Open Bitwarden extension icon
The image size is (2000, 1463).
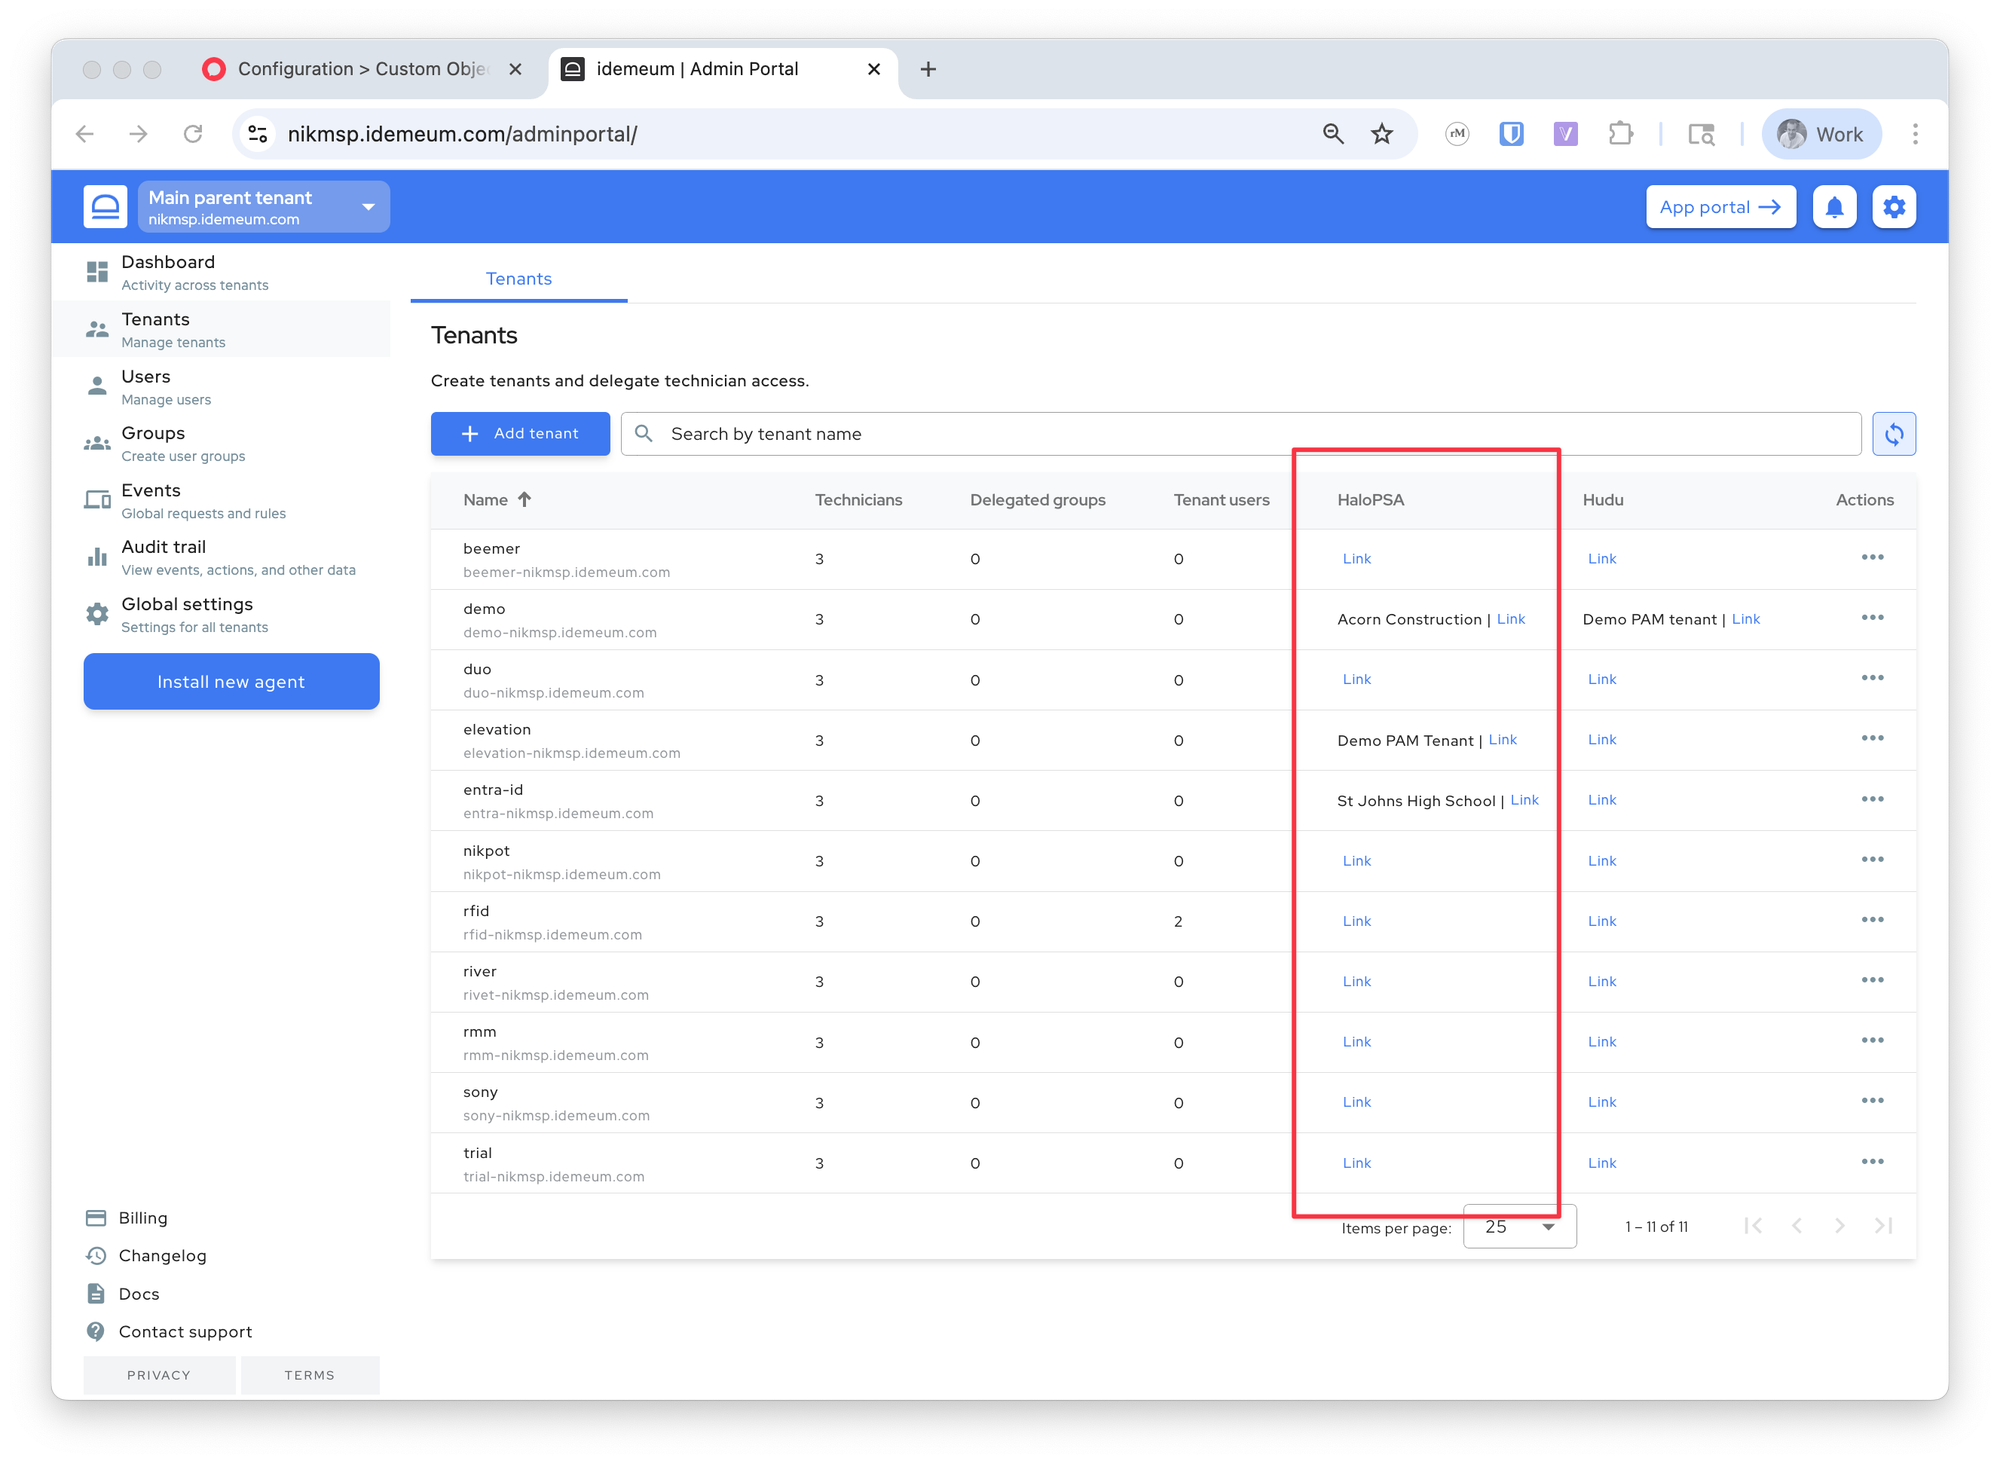pyautogui.click(x=1511, y=134)
